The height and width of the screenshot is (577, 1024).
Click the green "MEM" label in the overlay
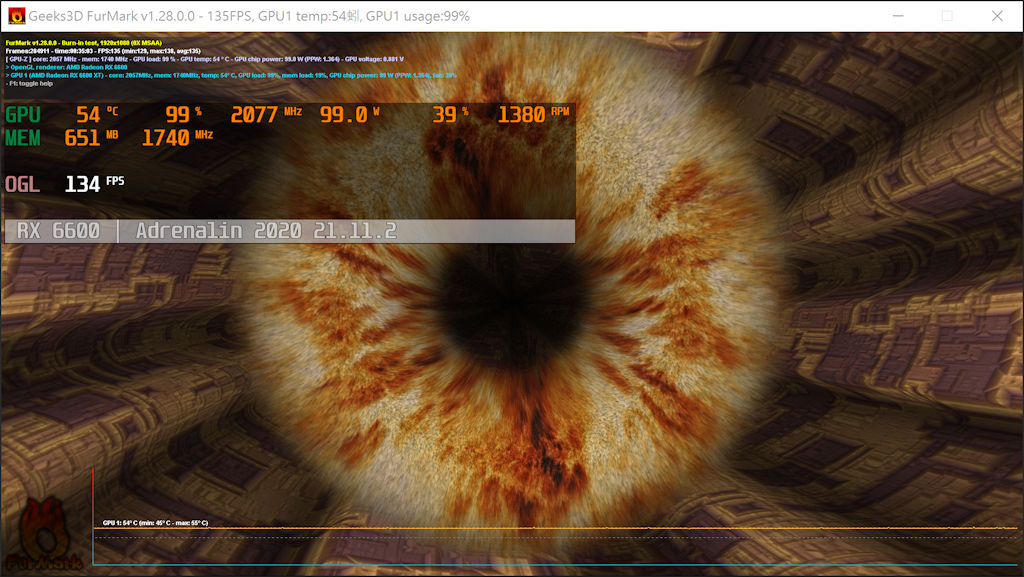coord(23,138)
